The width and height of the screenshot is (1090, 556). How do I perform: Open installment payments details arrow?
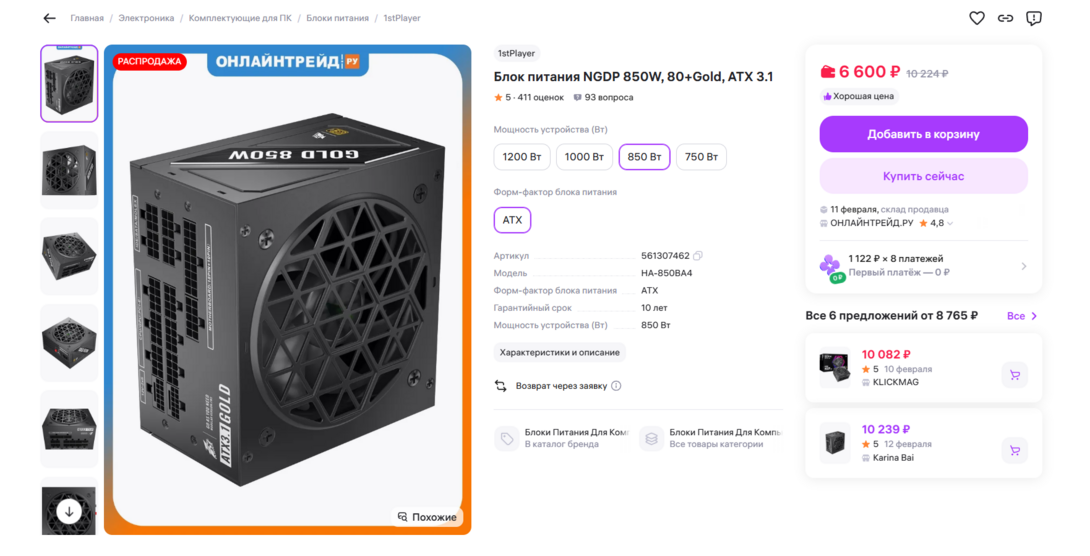point(1024,266)
